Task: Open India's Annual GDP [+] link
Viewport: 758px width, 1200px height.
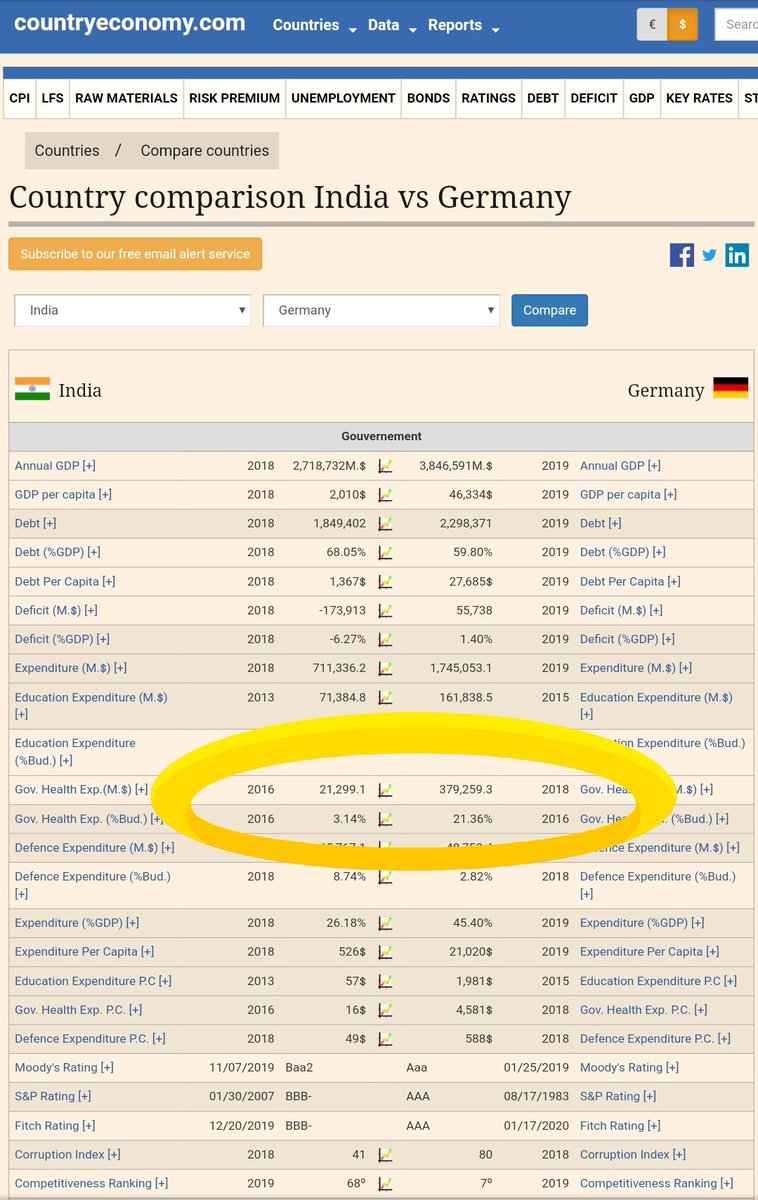Action: [x=55, y=466]
